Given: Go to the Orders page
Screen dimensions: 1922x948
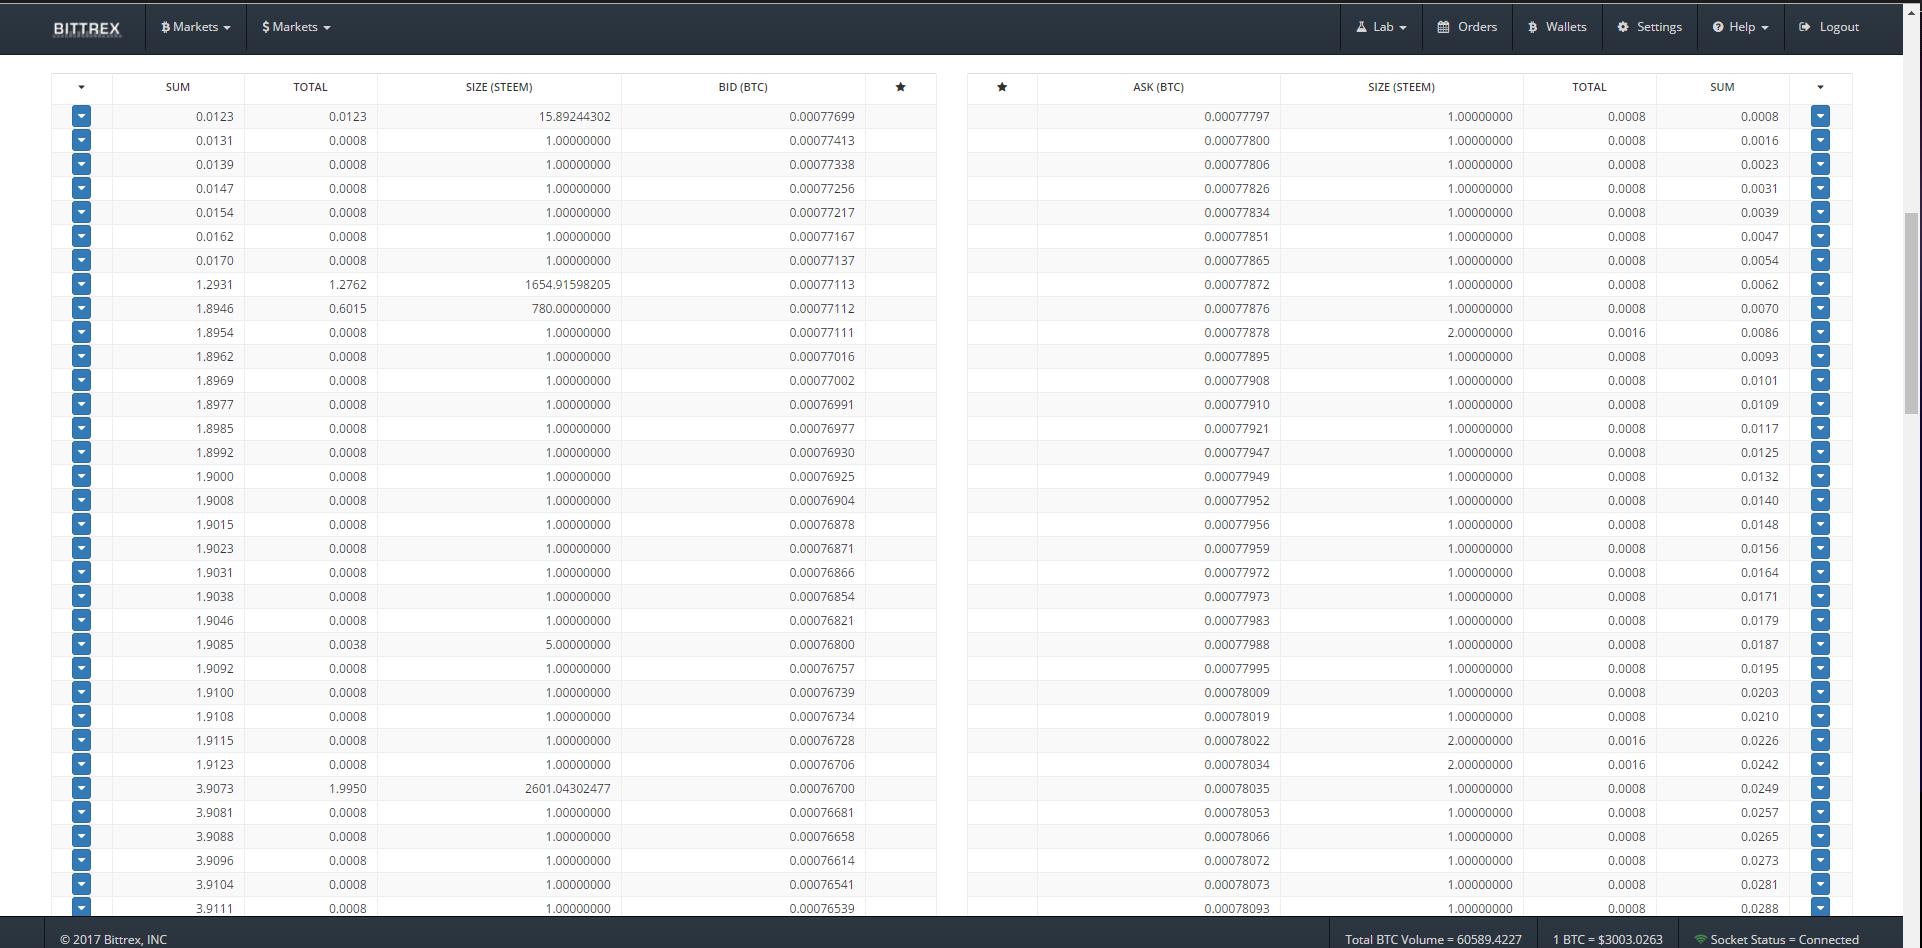Looking at the screenshot, I should click(1467, 27).
